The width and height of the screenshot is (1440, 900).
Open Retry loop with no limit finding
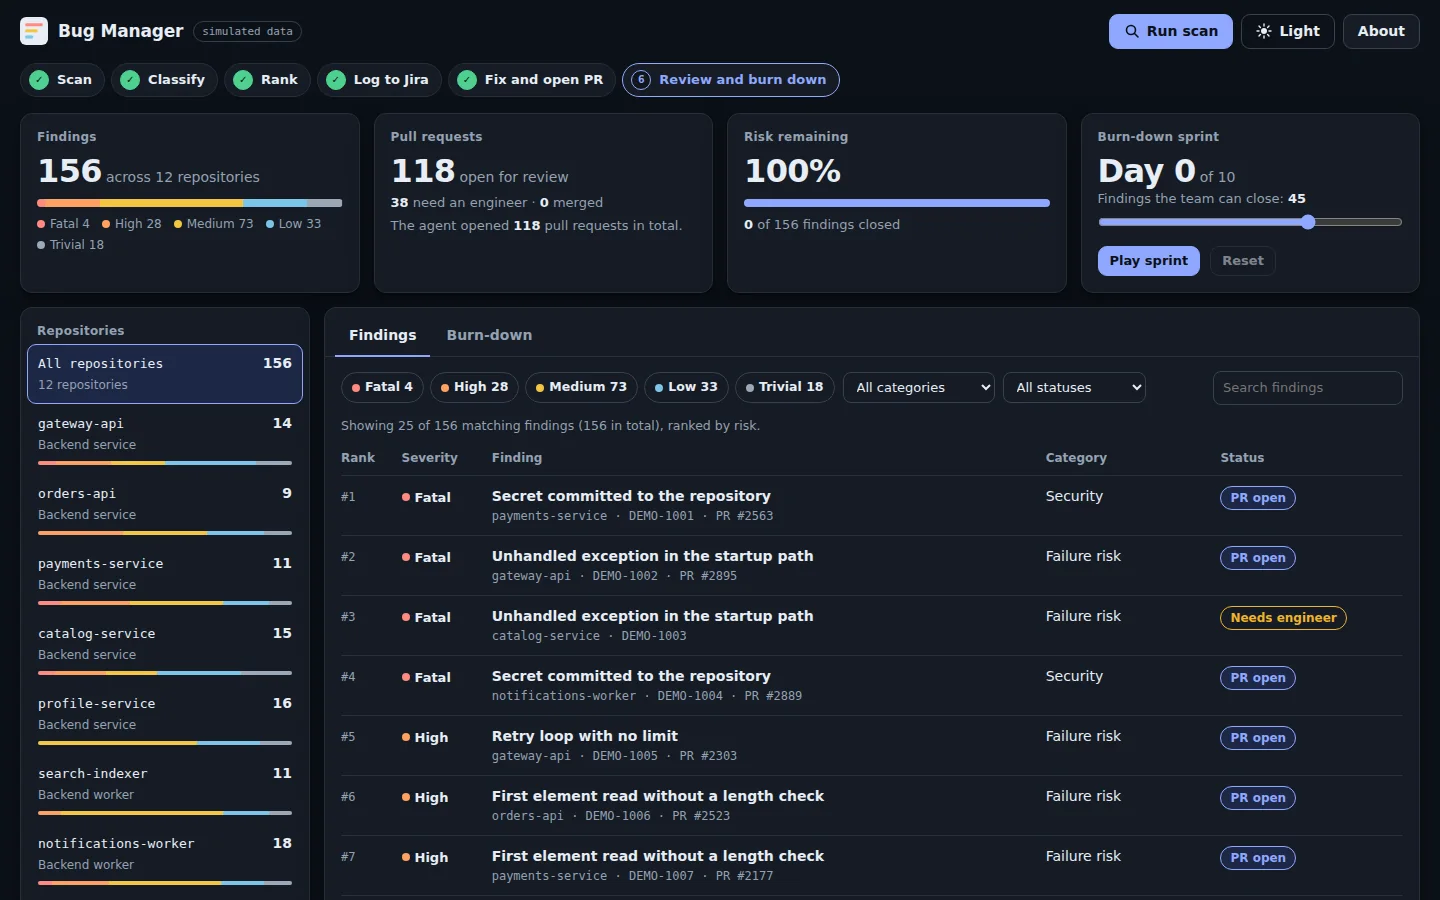871,746
